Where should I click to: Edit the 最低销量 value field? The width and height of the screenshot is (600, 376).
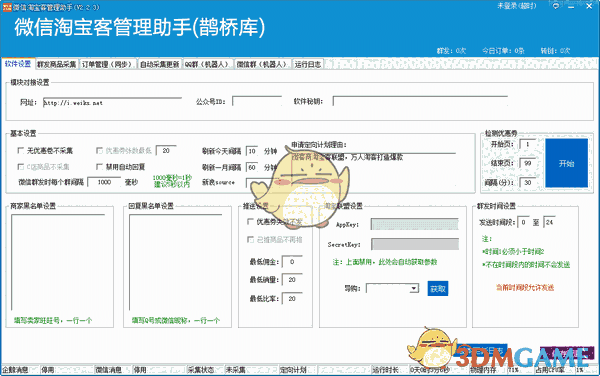click(x=292, y=280)
